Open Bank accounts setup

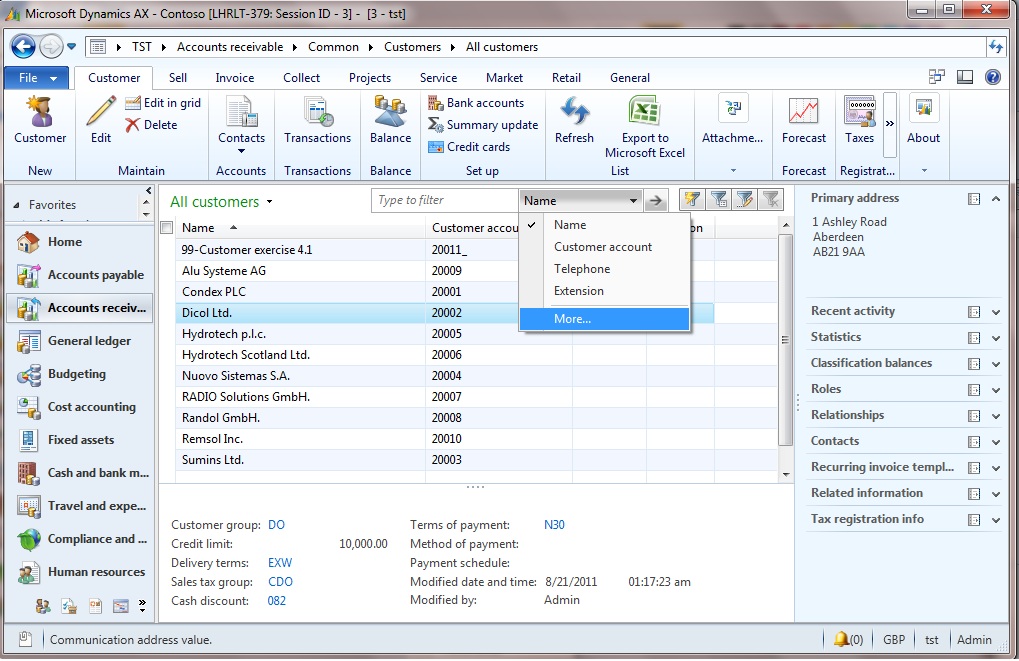coord(476,103)
